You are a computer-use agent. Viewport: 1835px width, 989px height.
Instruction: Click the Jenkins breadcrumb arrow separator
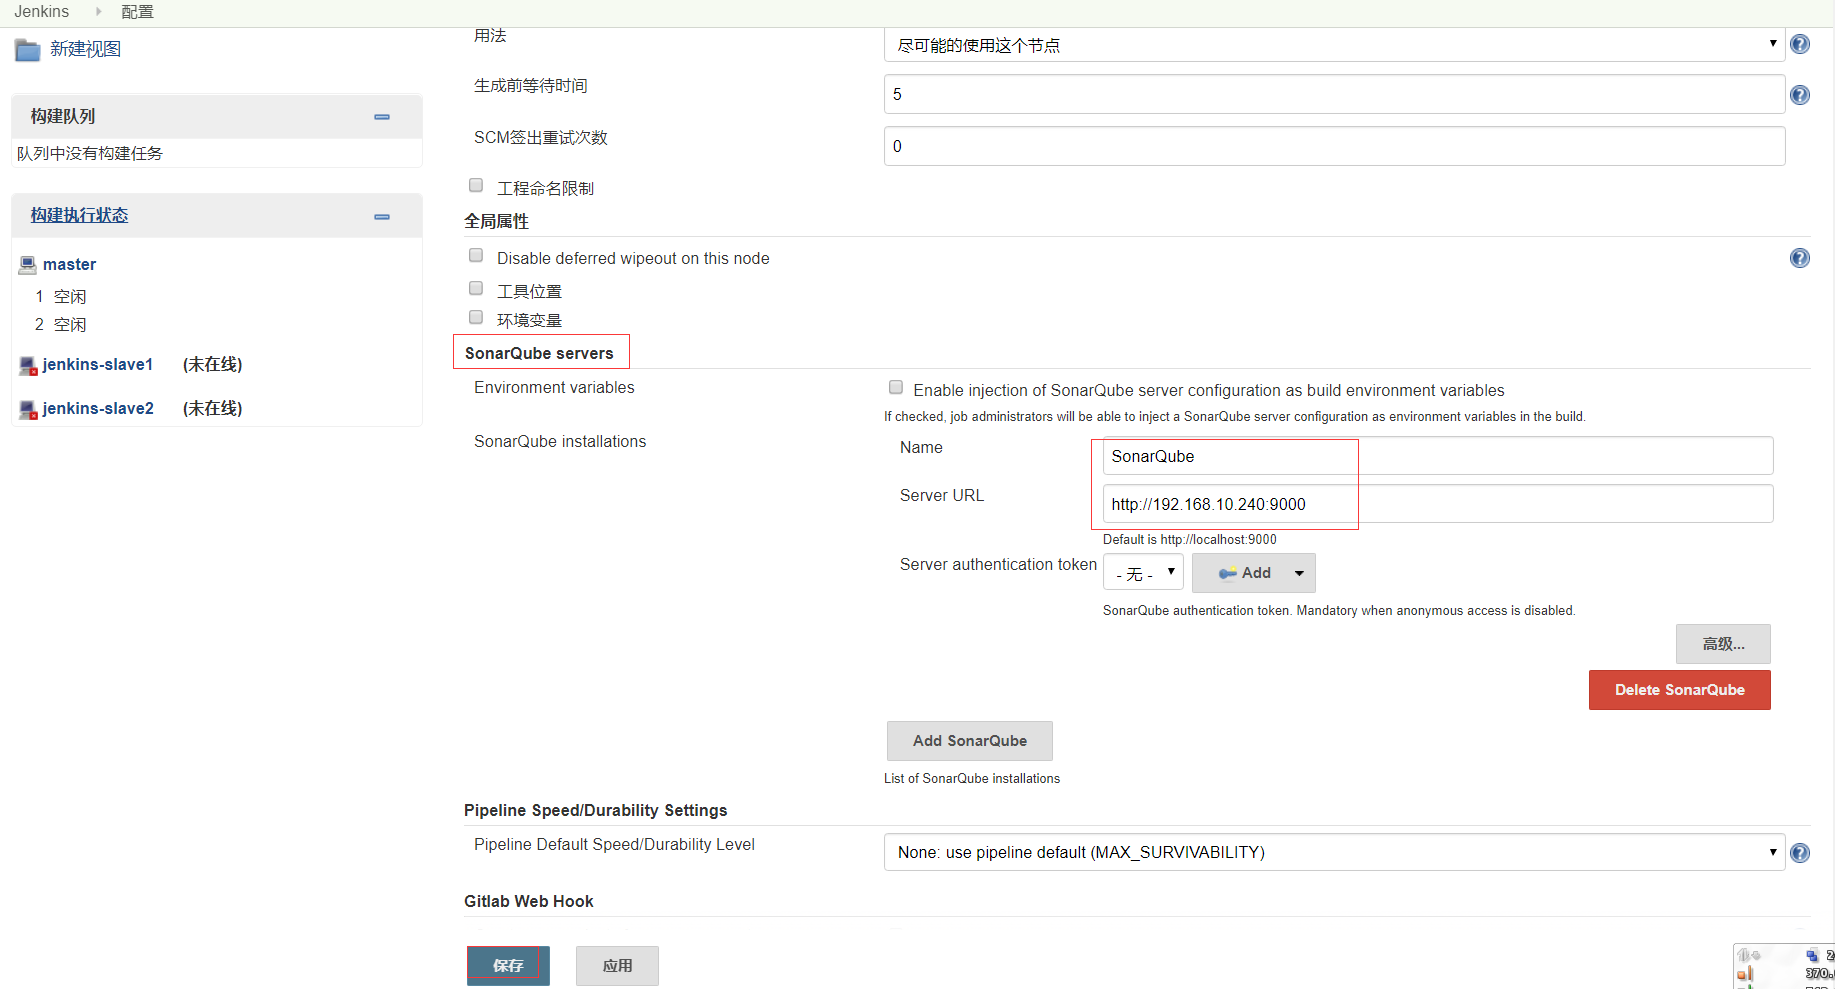click(x=98, y=11)
